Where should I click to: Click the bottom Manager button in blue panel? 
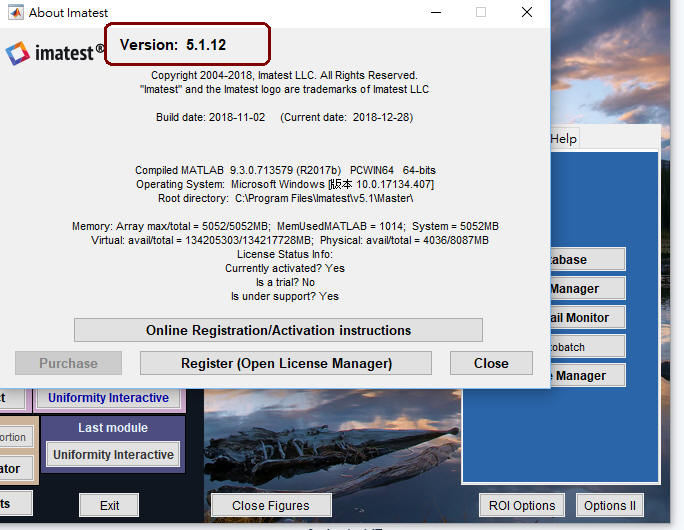[x=588, y=375]
